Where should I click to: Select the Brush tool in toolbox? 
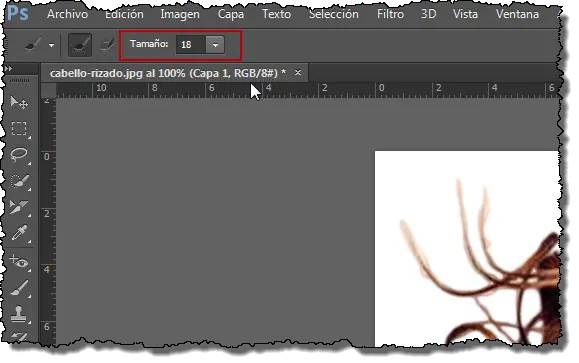tap(19, 288)
